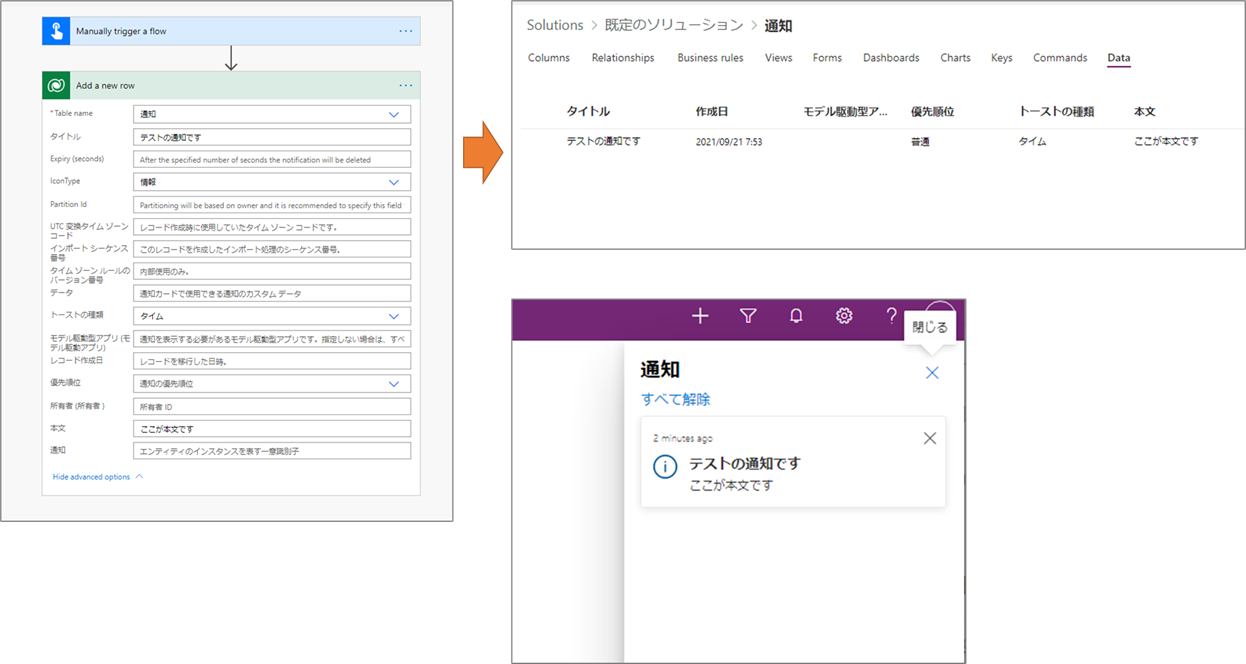Switch to the Forms tab
1246x664 pixels.
[827, 58]
